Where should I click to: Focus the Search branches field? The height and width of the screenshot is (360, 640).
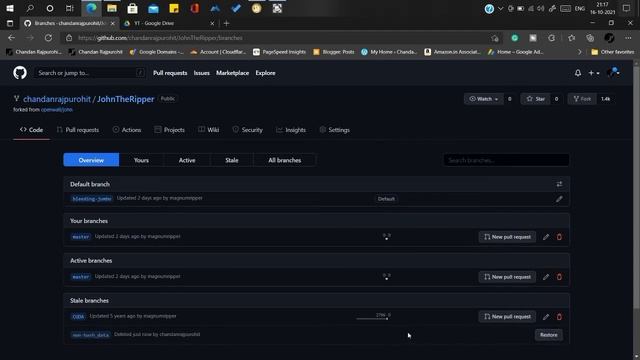pos(506,160)
